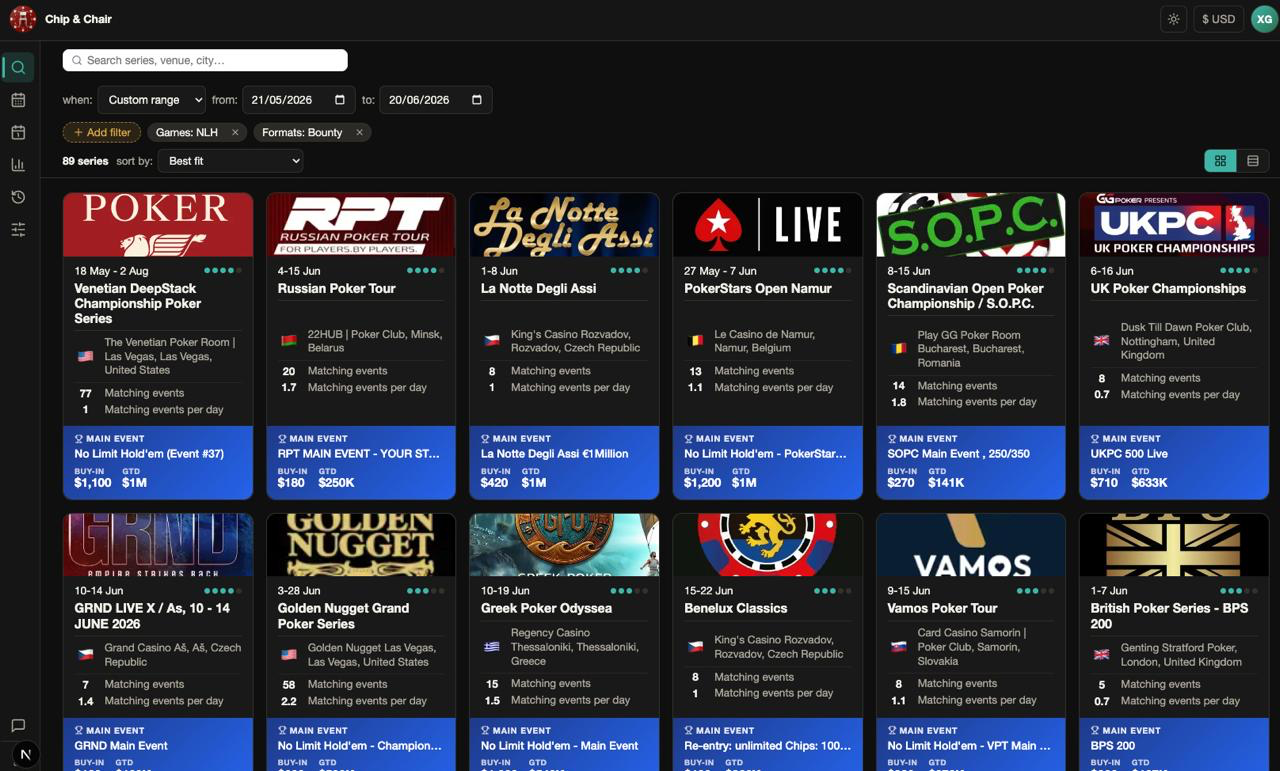Open La Notte Degli Assi €1Million main event
This screenshot has width=1280, height=771.
tap(564, 462)
